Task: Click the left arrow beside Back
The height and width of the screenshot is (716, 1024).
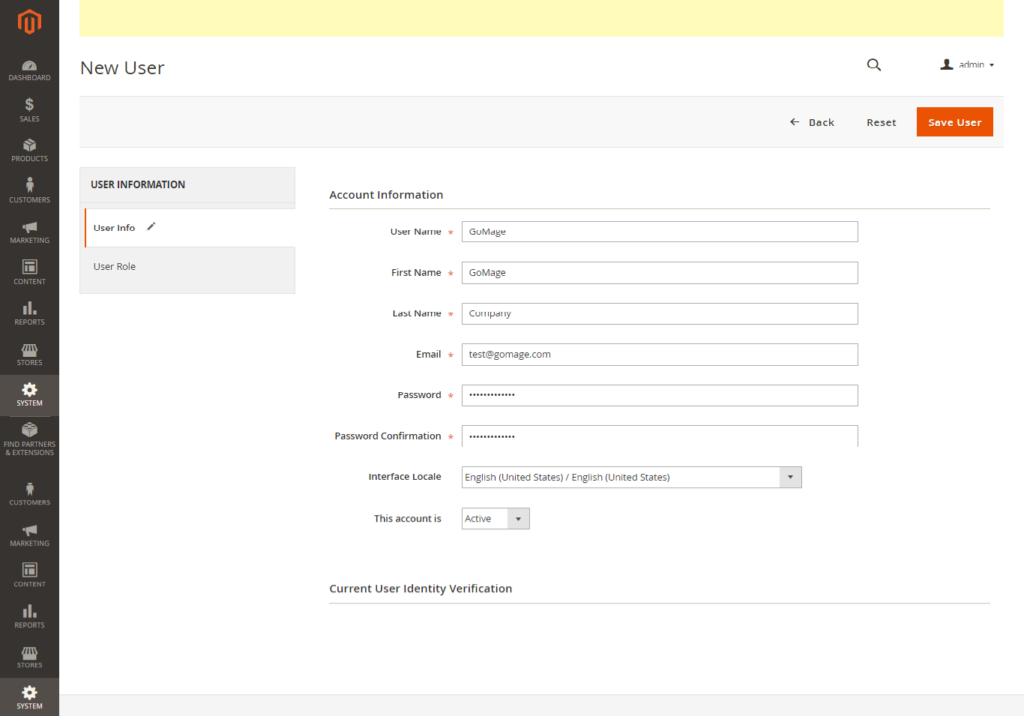Action: pos(794,122)
